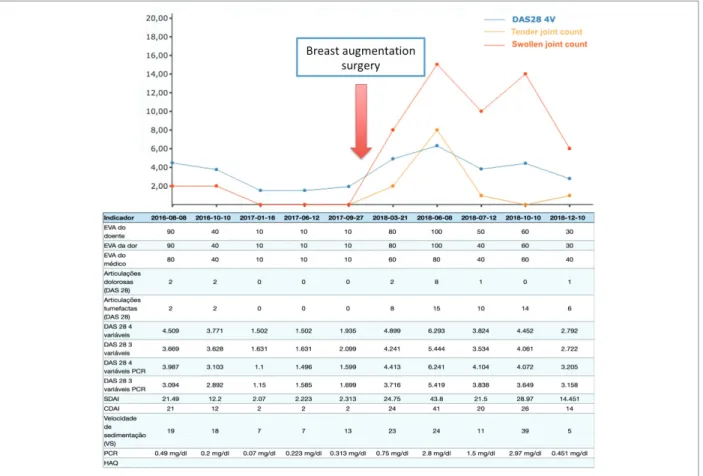Click the 10,00 y-axis label

(x=157, y=112)
